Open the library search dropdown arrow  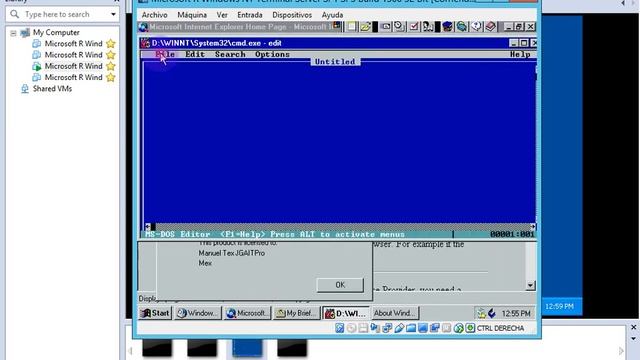pos(113,14)
